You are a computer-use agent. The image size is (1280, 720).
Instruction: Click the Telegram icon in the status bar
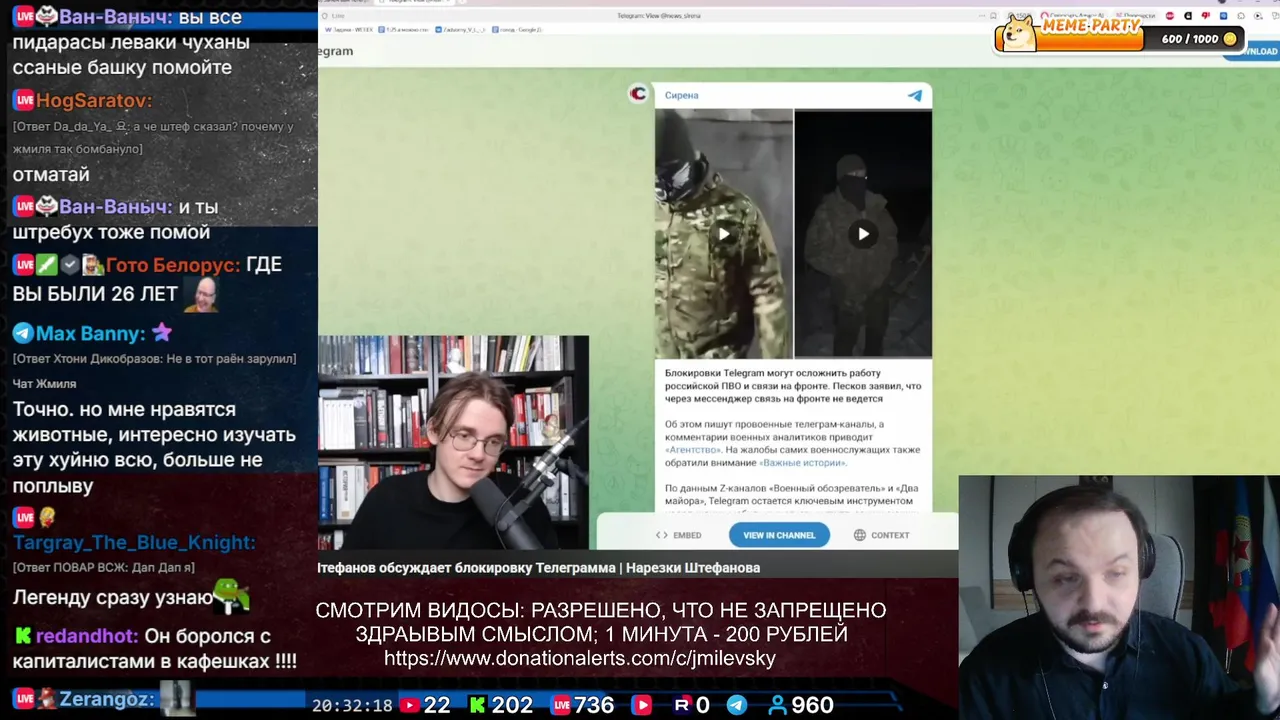tap(736, 705)
